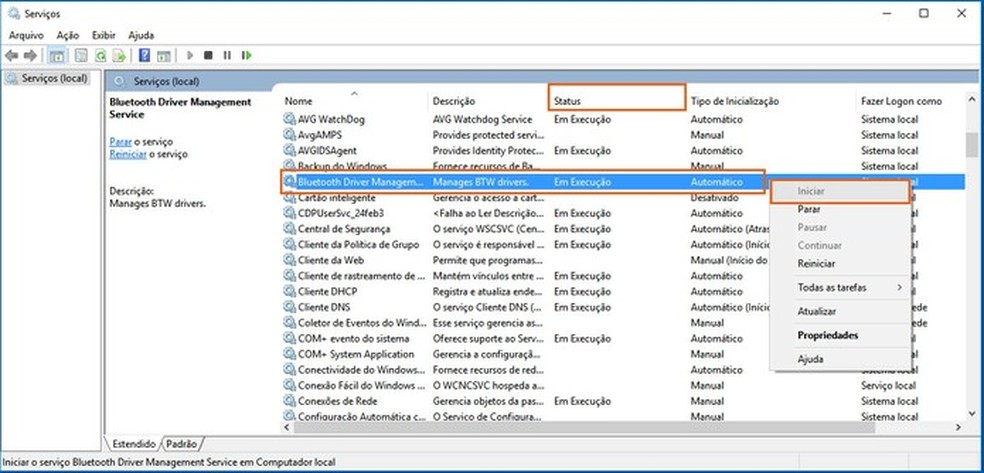The image size is (984, 473).
Task: Select the Conexão Fácil do Windows row
Action: point(622,385)
